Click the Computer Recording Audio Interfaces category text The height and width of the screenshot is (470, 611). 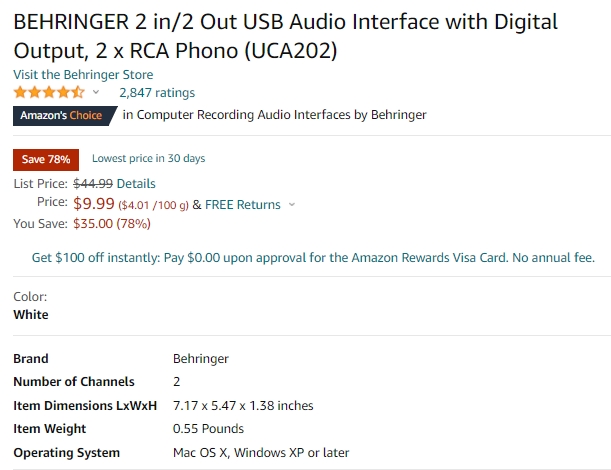(244, 115)
